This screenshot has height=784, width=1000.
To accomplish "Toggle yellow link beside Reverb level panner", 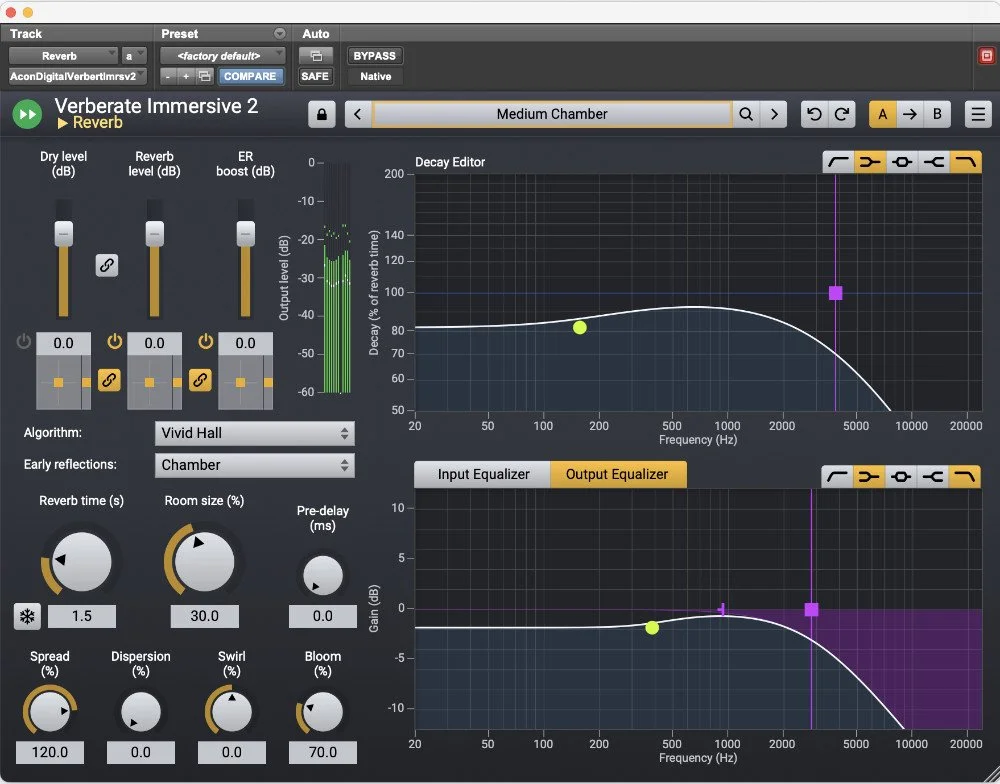I will coord(200,380).
